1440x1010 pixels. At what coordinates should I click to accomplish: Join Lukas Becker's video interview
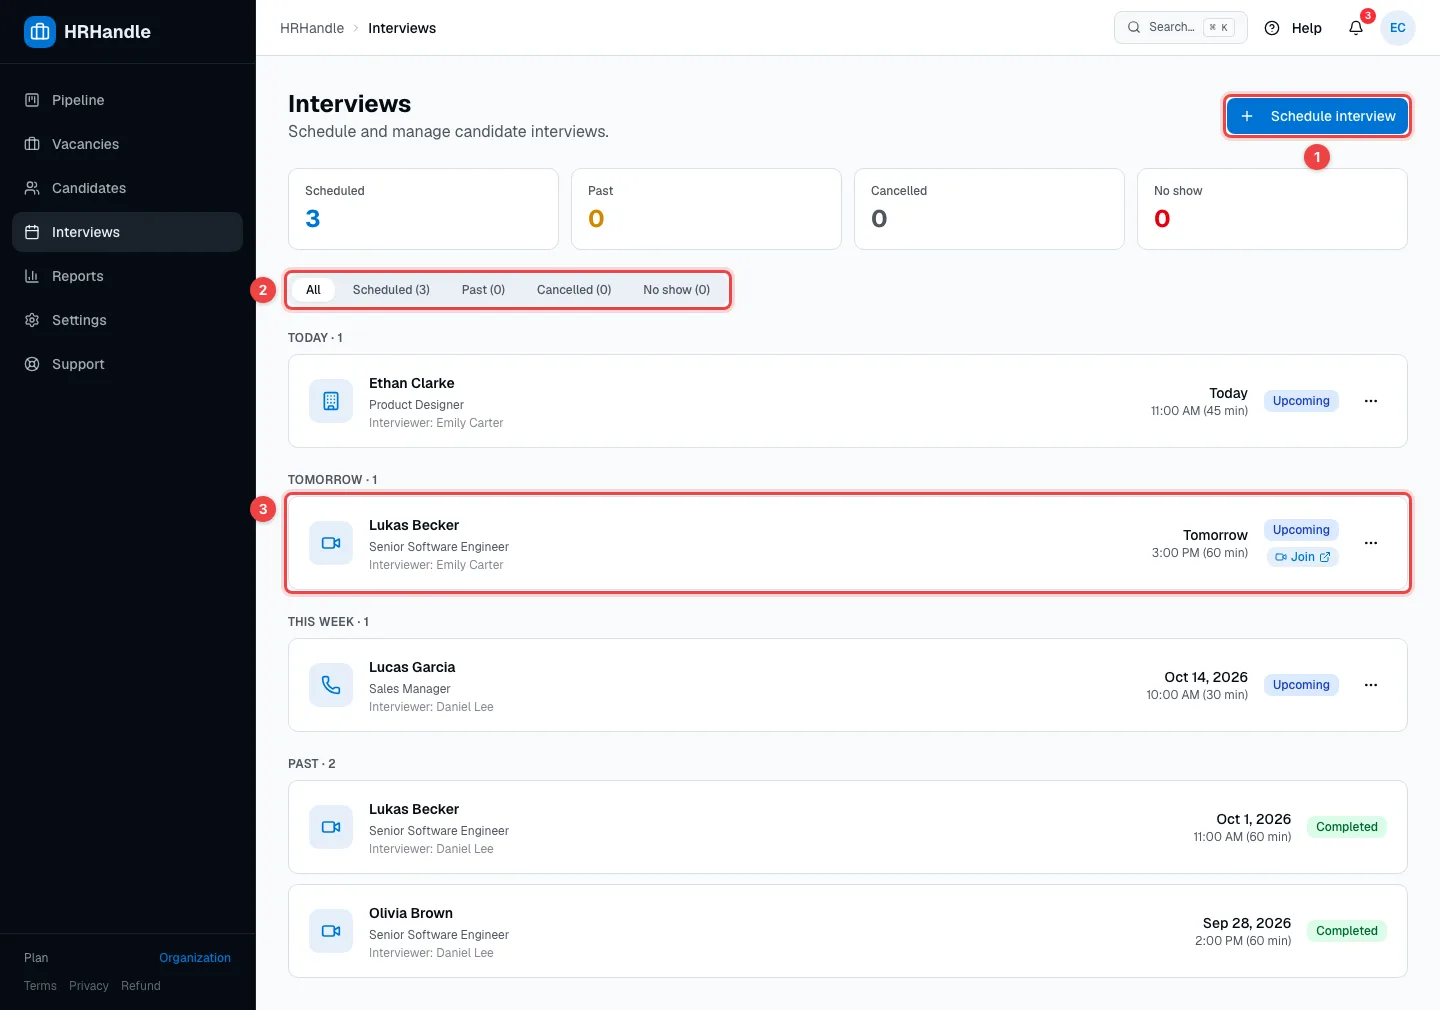tap(1302, 557)
